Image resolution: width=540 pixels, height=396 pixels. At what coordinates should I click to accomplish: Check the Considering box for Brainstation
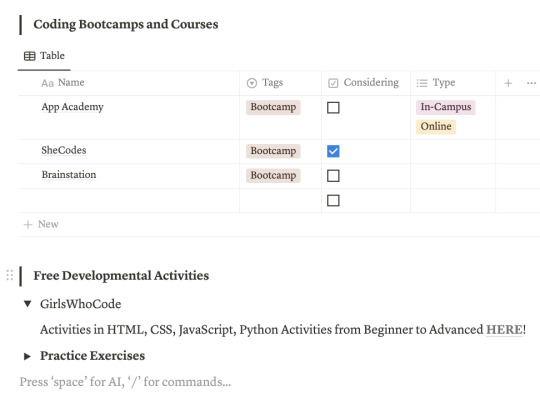(x=333, y=176)
